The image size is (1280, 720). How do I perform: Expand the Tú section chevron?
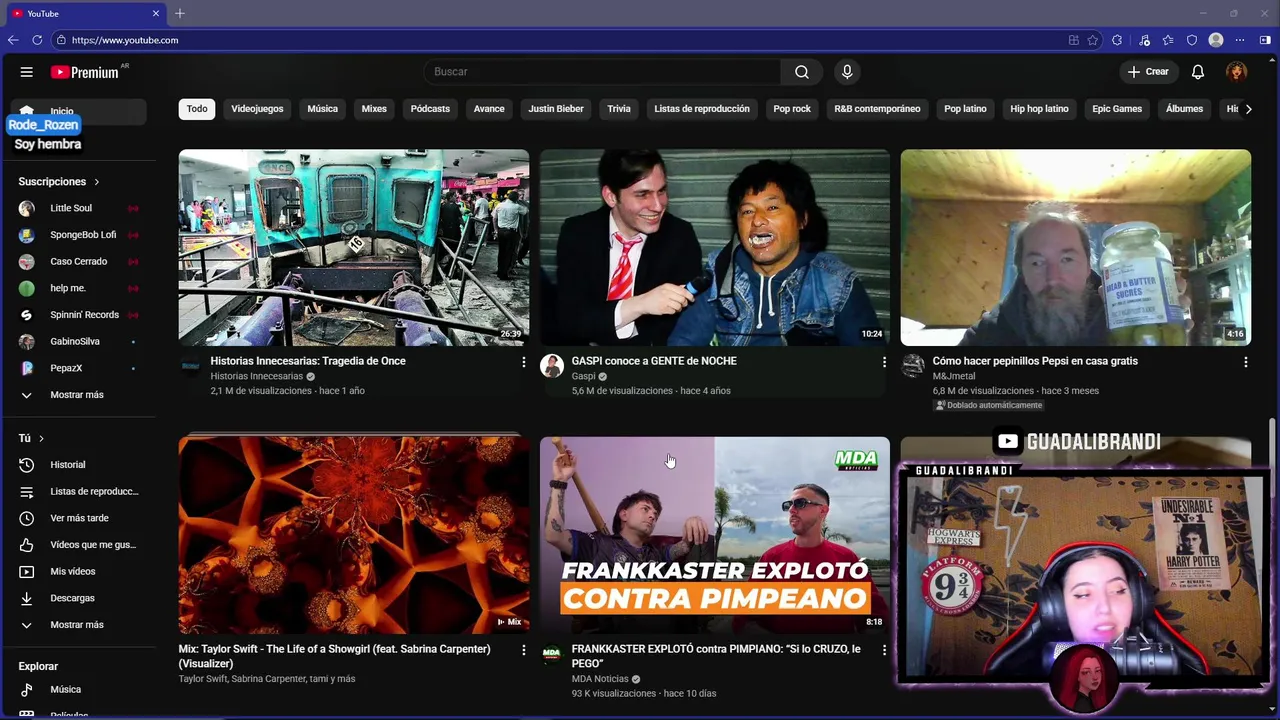click(x=41, y=438)
